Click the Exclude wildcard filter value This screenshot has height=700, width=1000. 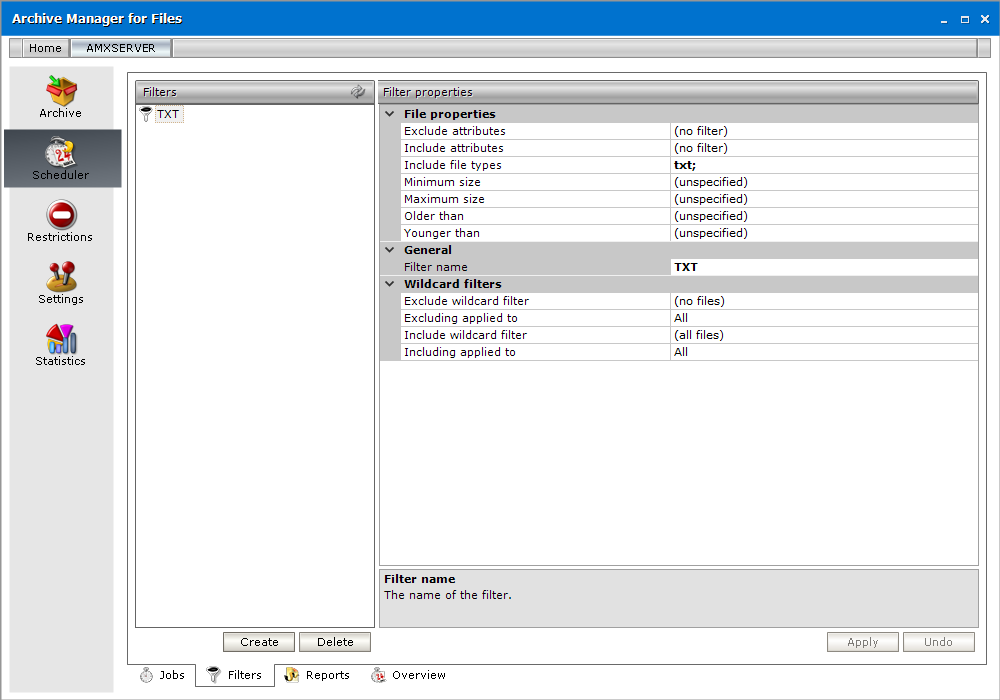click(x=823, y=301)
